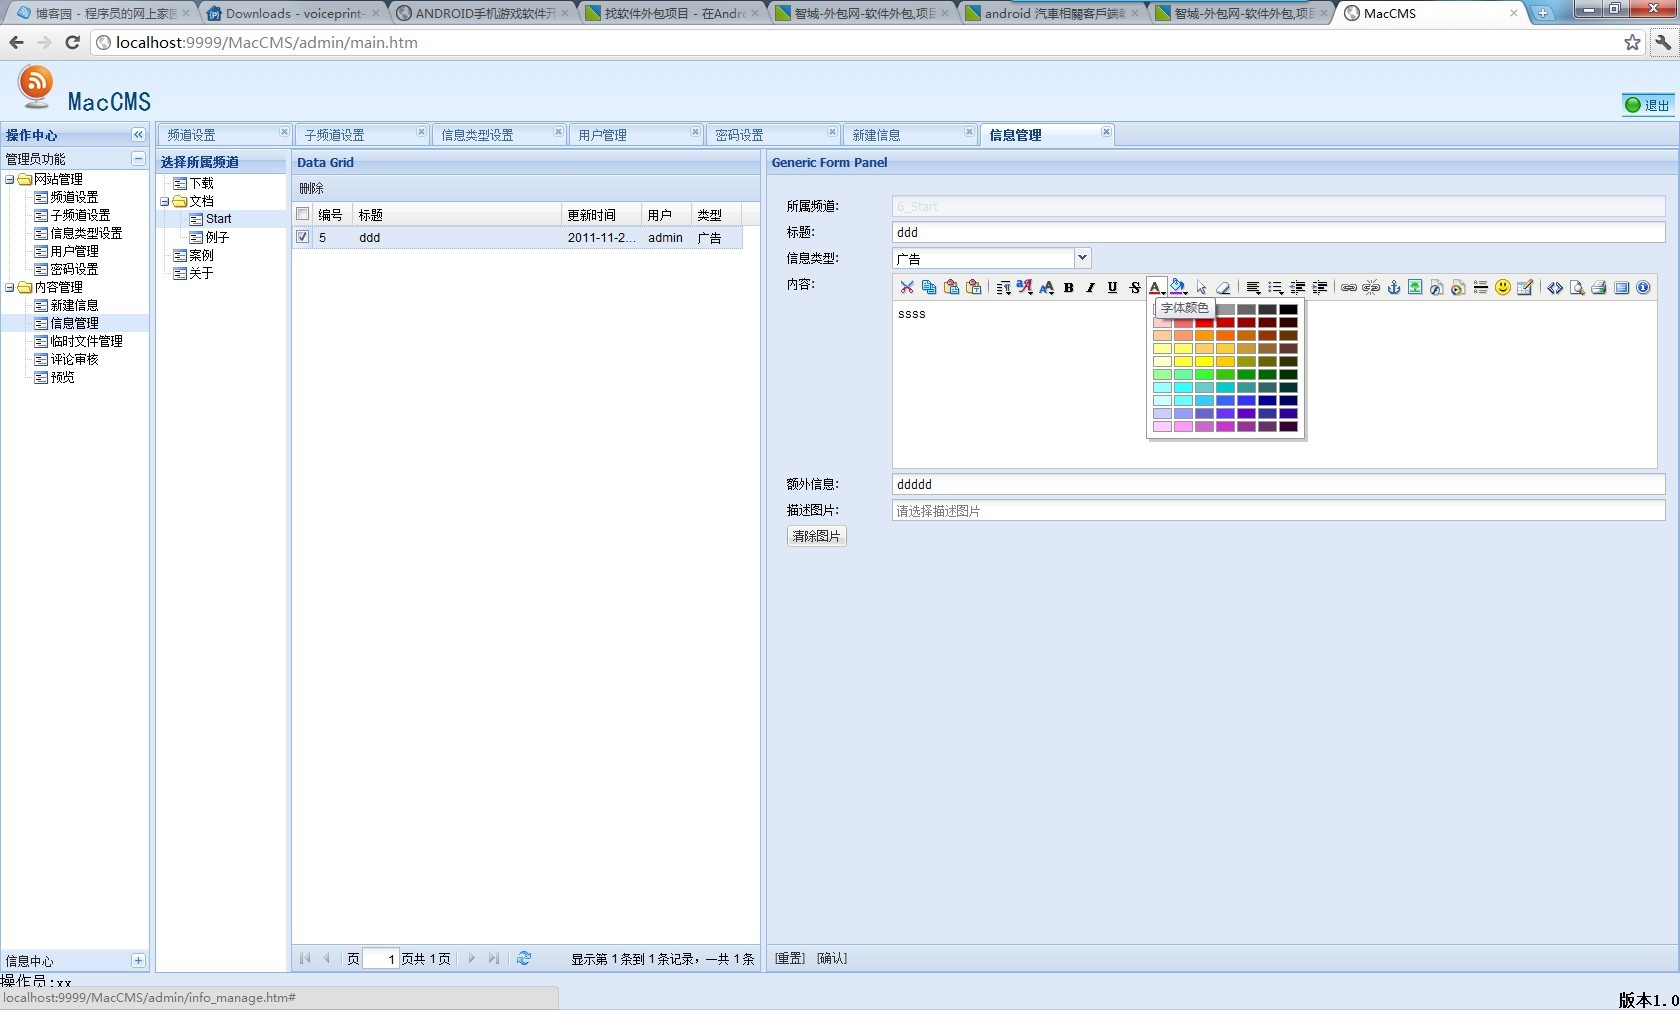Click the Paste icon in editor toolbar

(x=951, y=287)
